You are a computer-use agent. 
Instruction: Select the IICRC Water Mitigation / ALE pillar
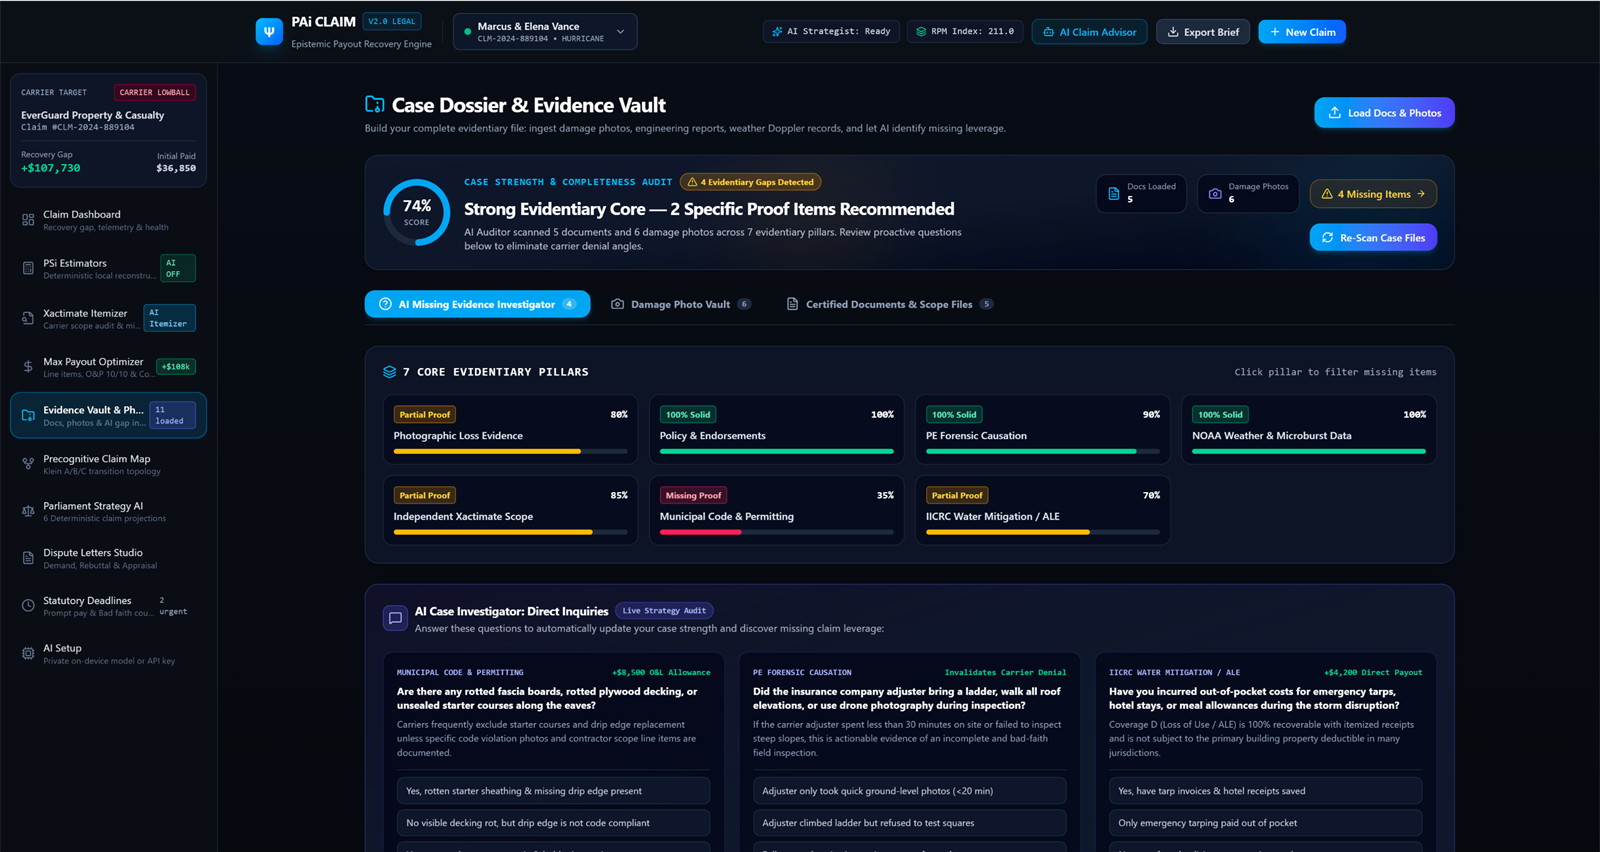(x=1042, y=510)
